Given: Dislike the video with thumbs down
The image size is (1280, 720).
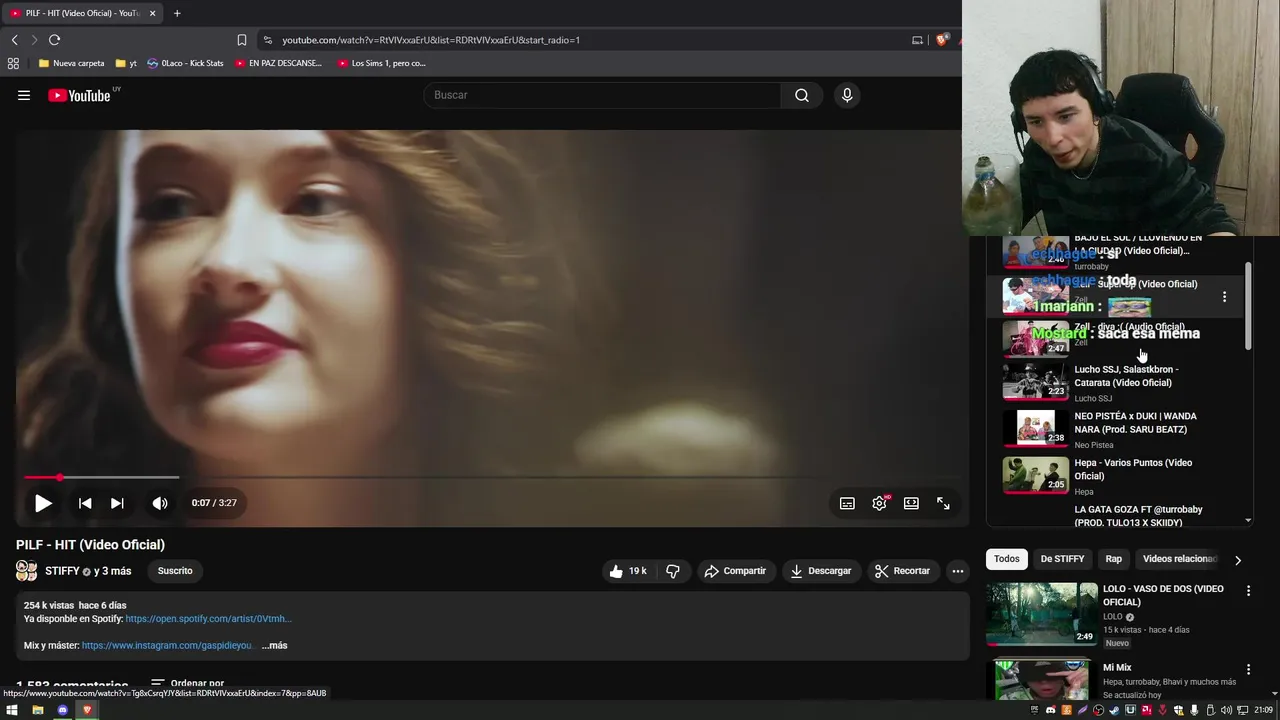Looking at the screenshot, I should [x=673, y=571].
